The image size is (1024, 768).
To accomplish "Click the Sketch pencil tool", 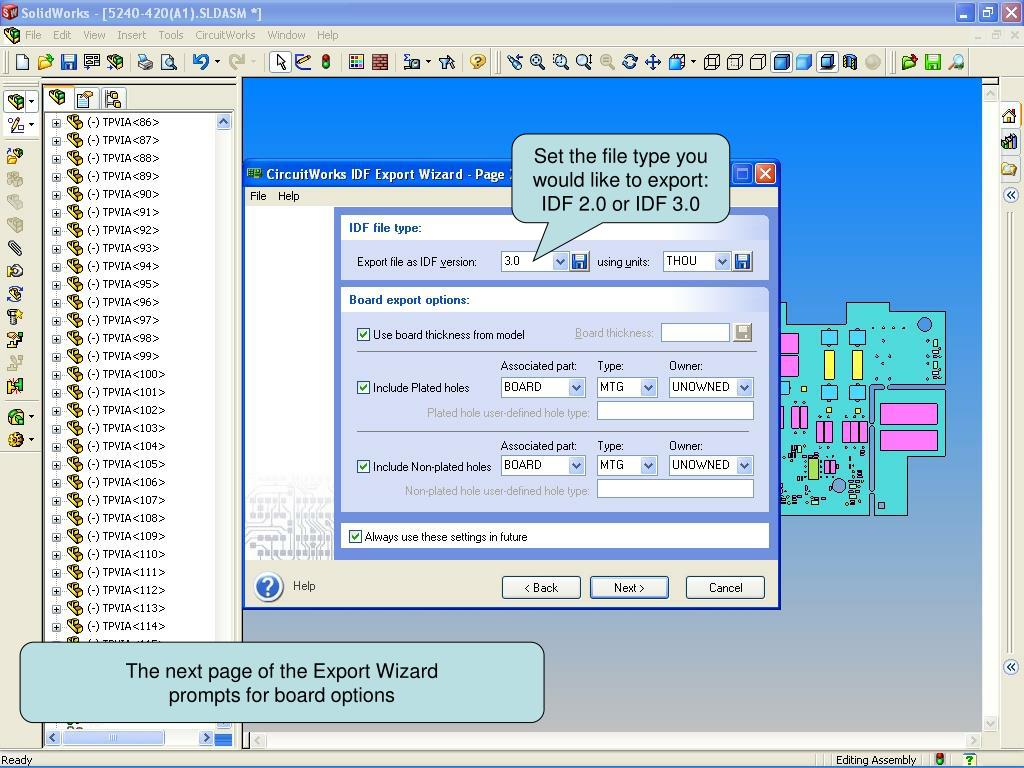I will click(303, 62).
